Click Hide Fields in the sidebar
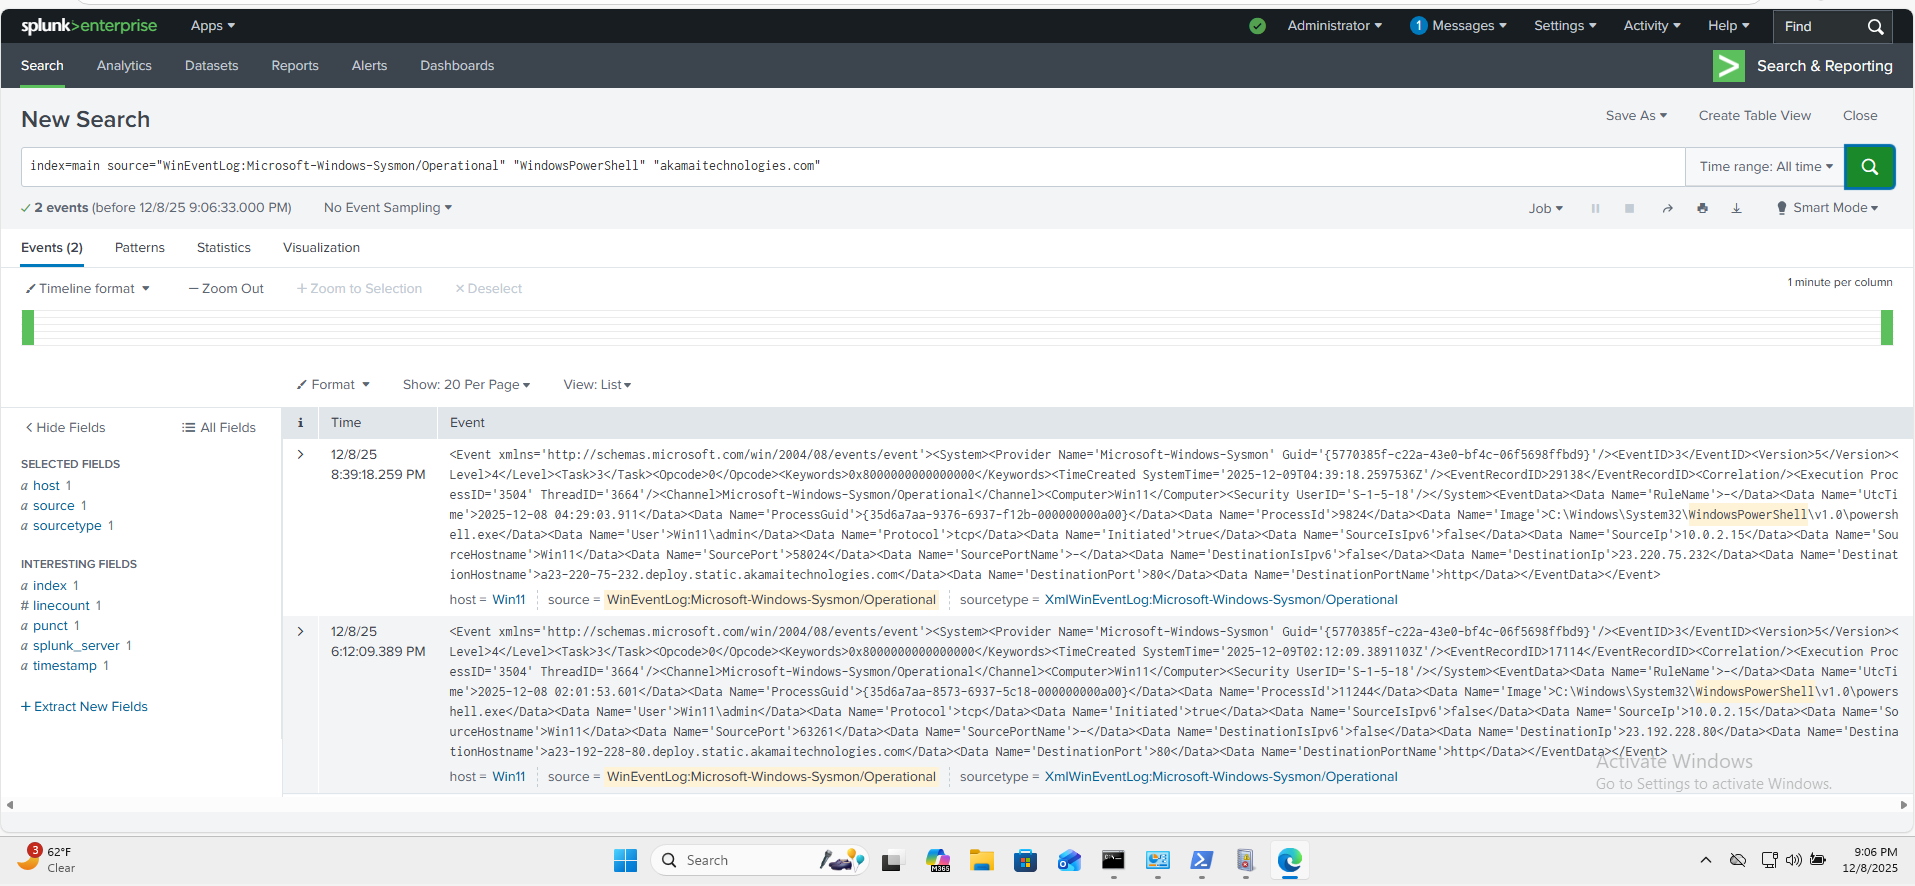Viewport: 1915px width, 886px height. tap(65, 428)
